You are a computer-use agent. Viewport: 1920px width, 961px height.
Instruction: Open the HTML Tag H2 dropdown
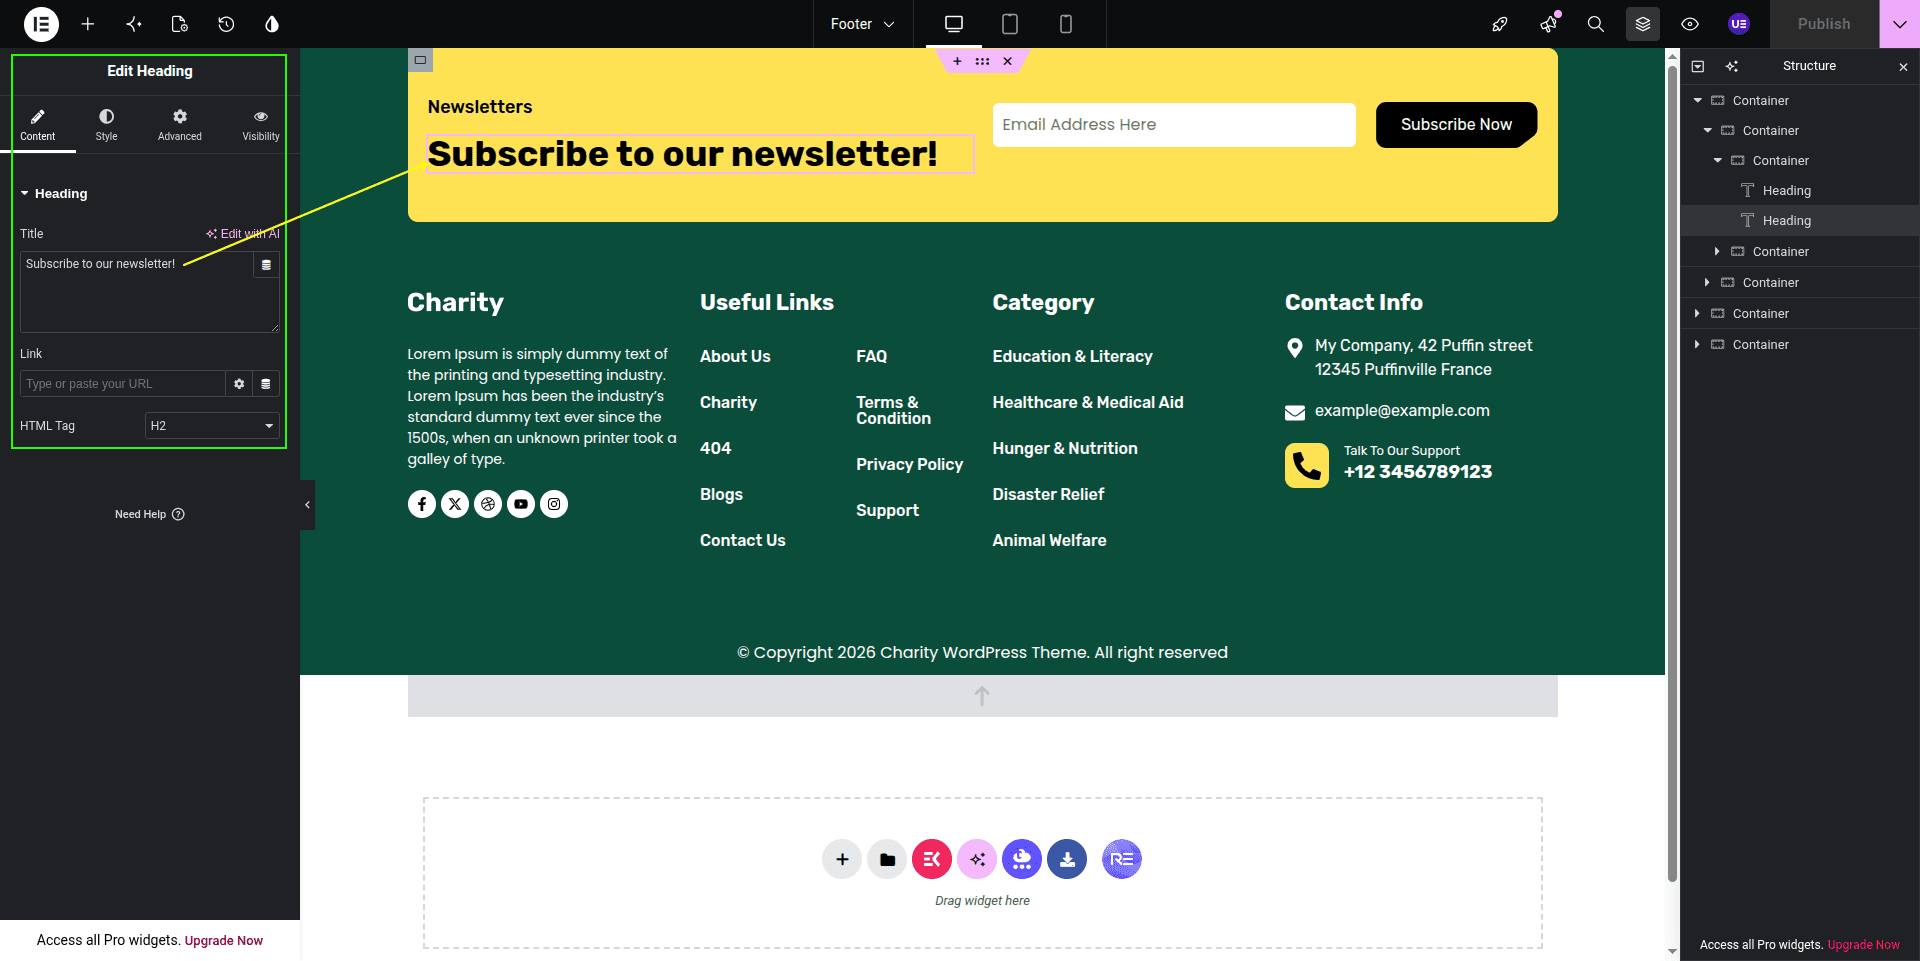pyautogui.click(x=212, y=426)
